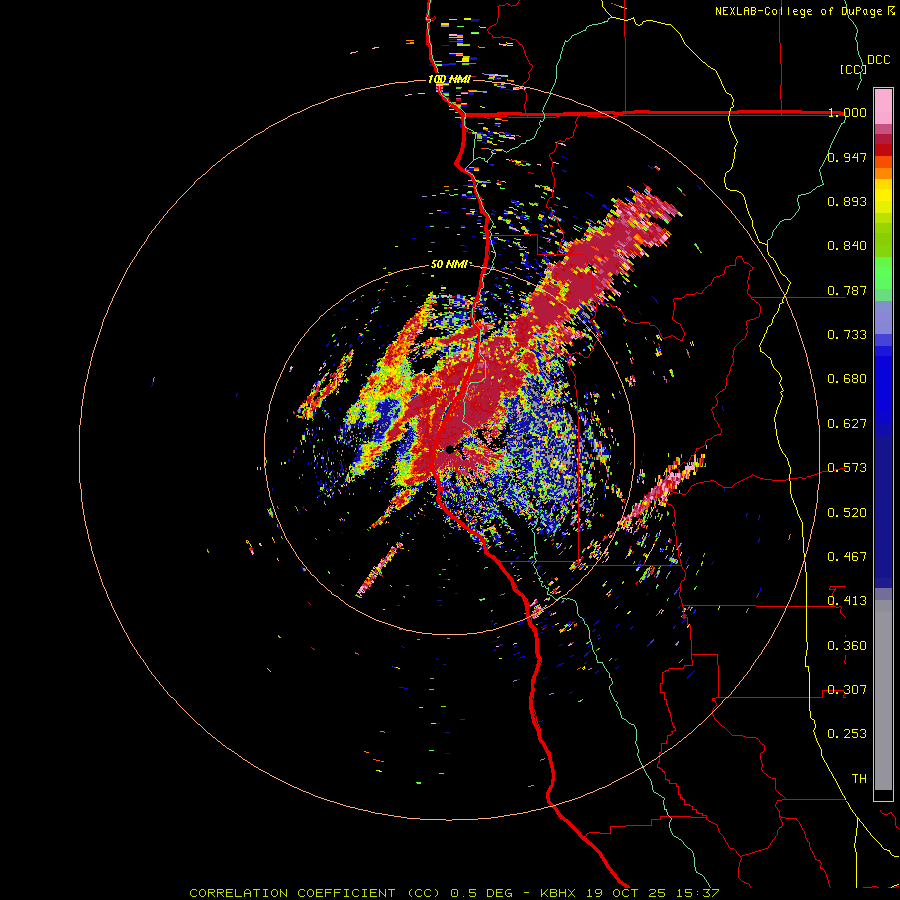
Task: Pick the large gray color bar segment
Action: pos(883,695)
